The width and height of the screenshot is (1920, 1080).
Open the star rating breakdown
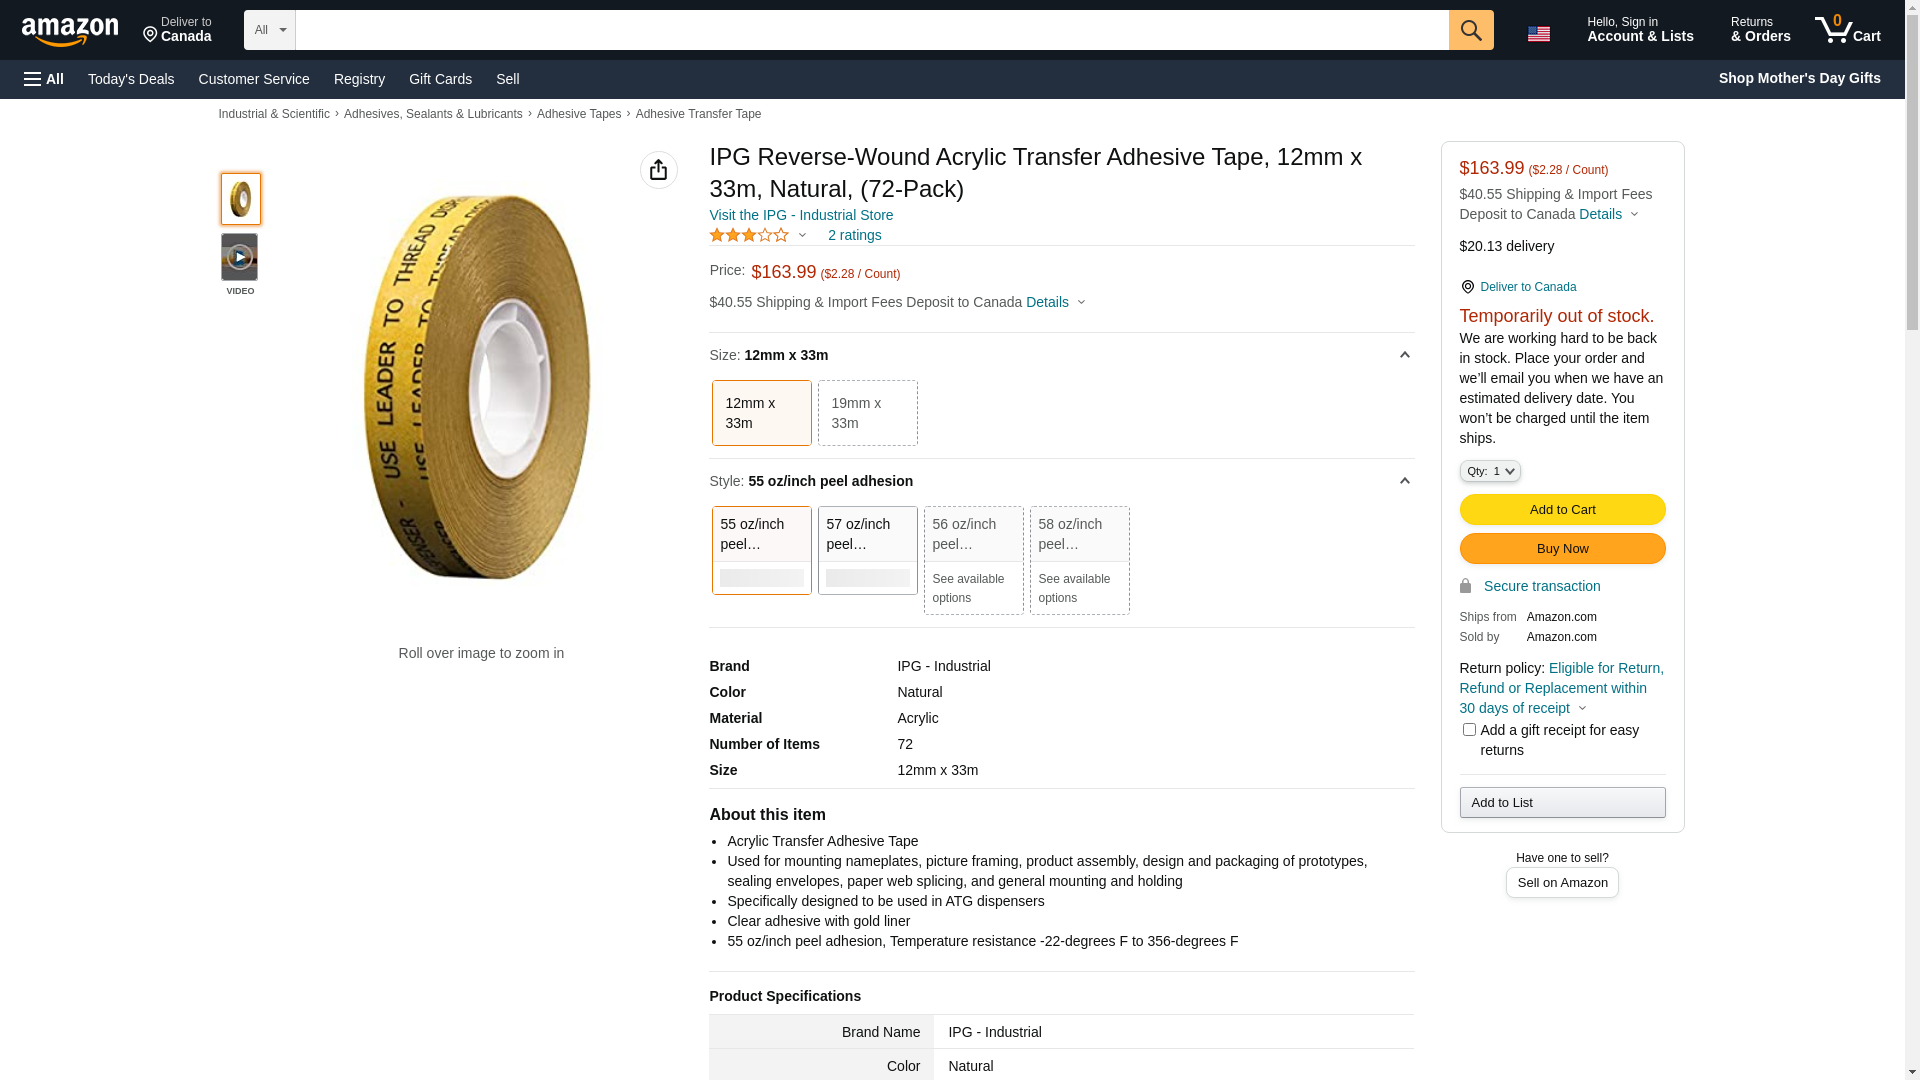[758, 235]
